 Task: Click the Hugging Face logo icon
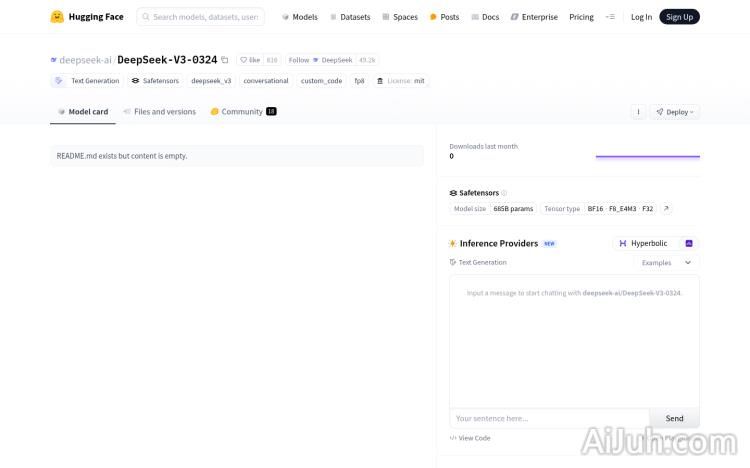[57, 17]
